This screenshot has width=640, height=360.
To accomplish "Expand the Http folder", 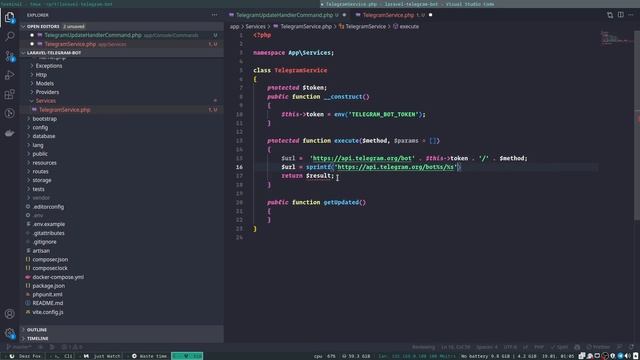I will pyautogui.click(x=41, y=75).
